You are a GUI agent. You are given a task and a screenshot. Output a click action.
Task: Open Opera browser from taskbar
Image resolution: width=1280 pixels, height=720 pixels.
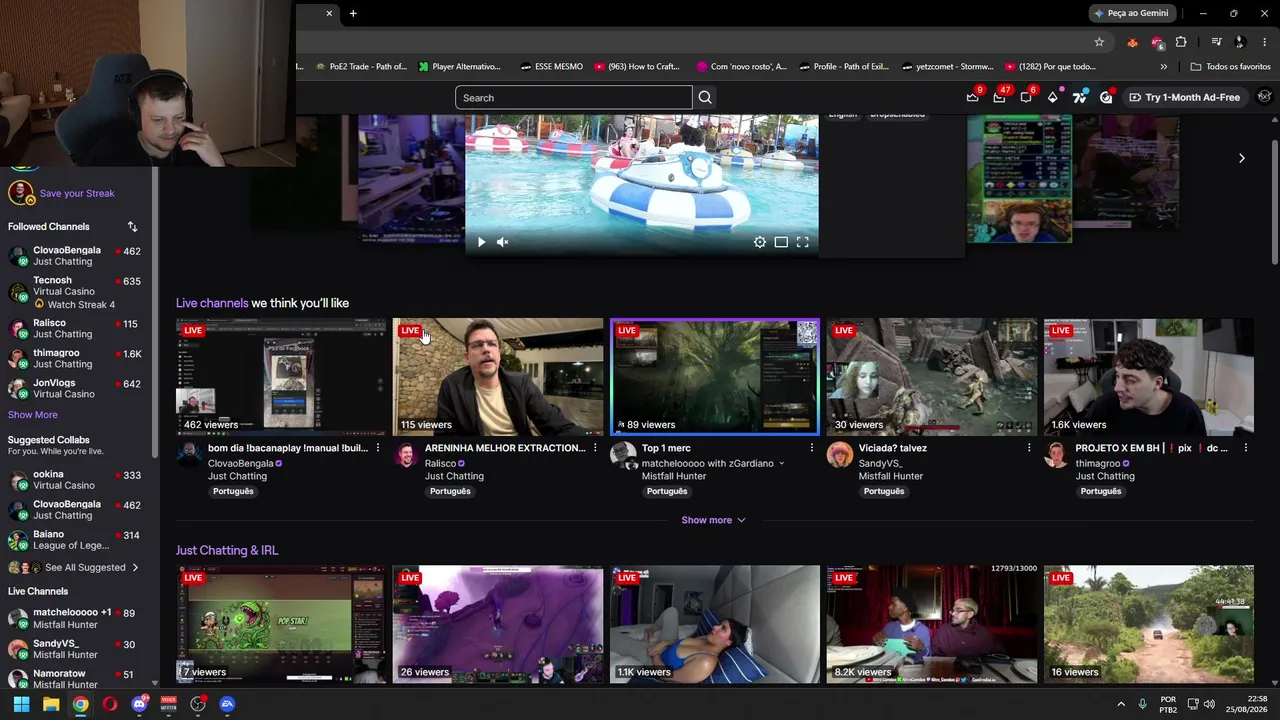tap(110, 704)
